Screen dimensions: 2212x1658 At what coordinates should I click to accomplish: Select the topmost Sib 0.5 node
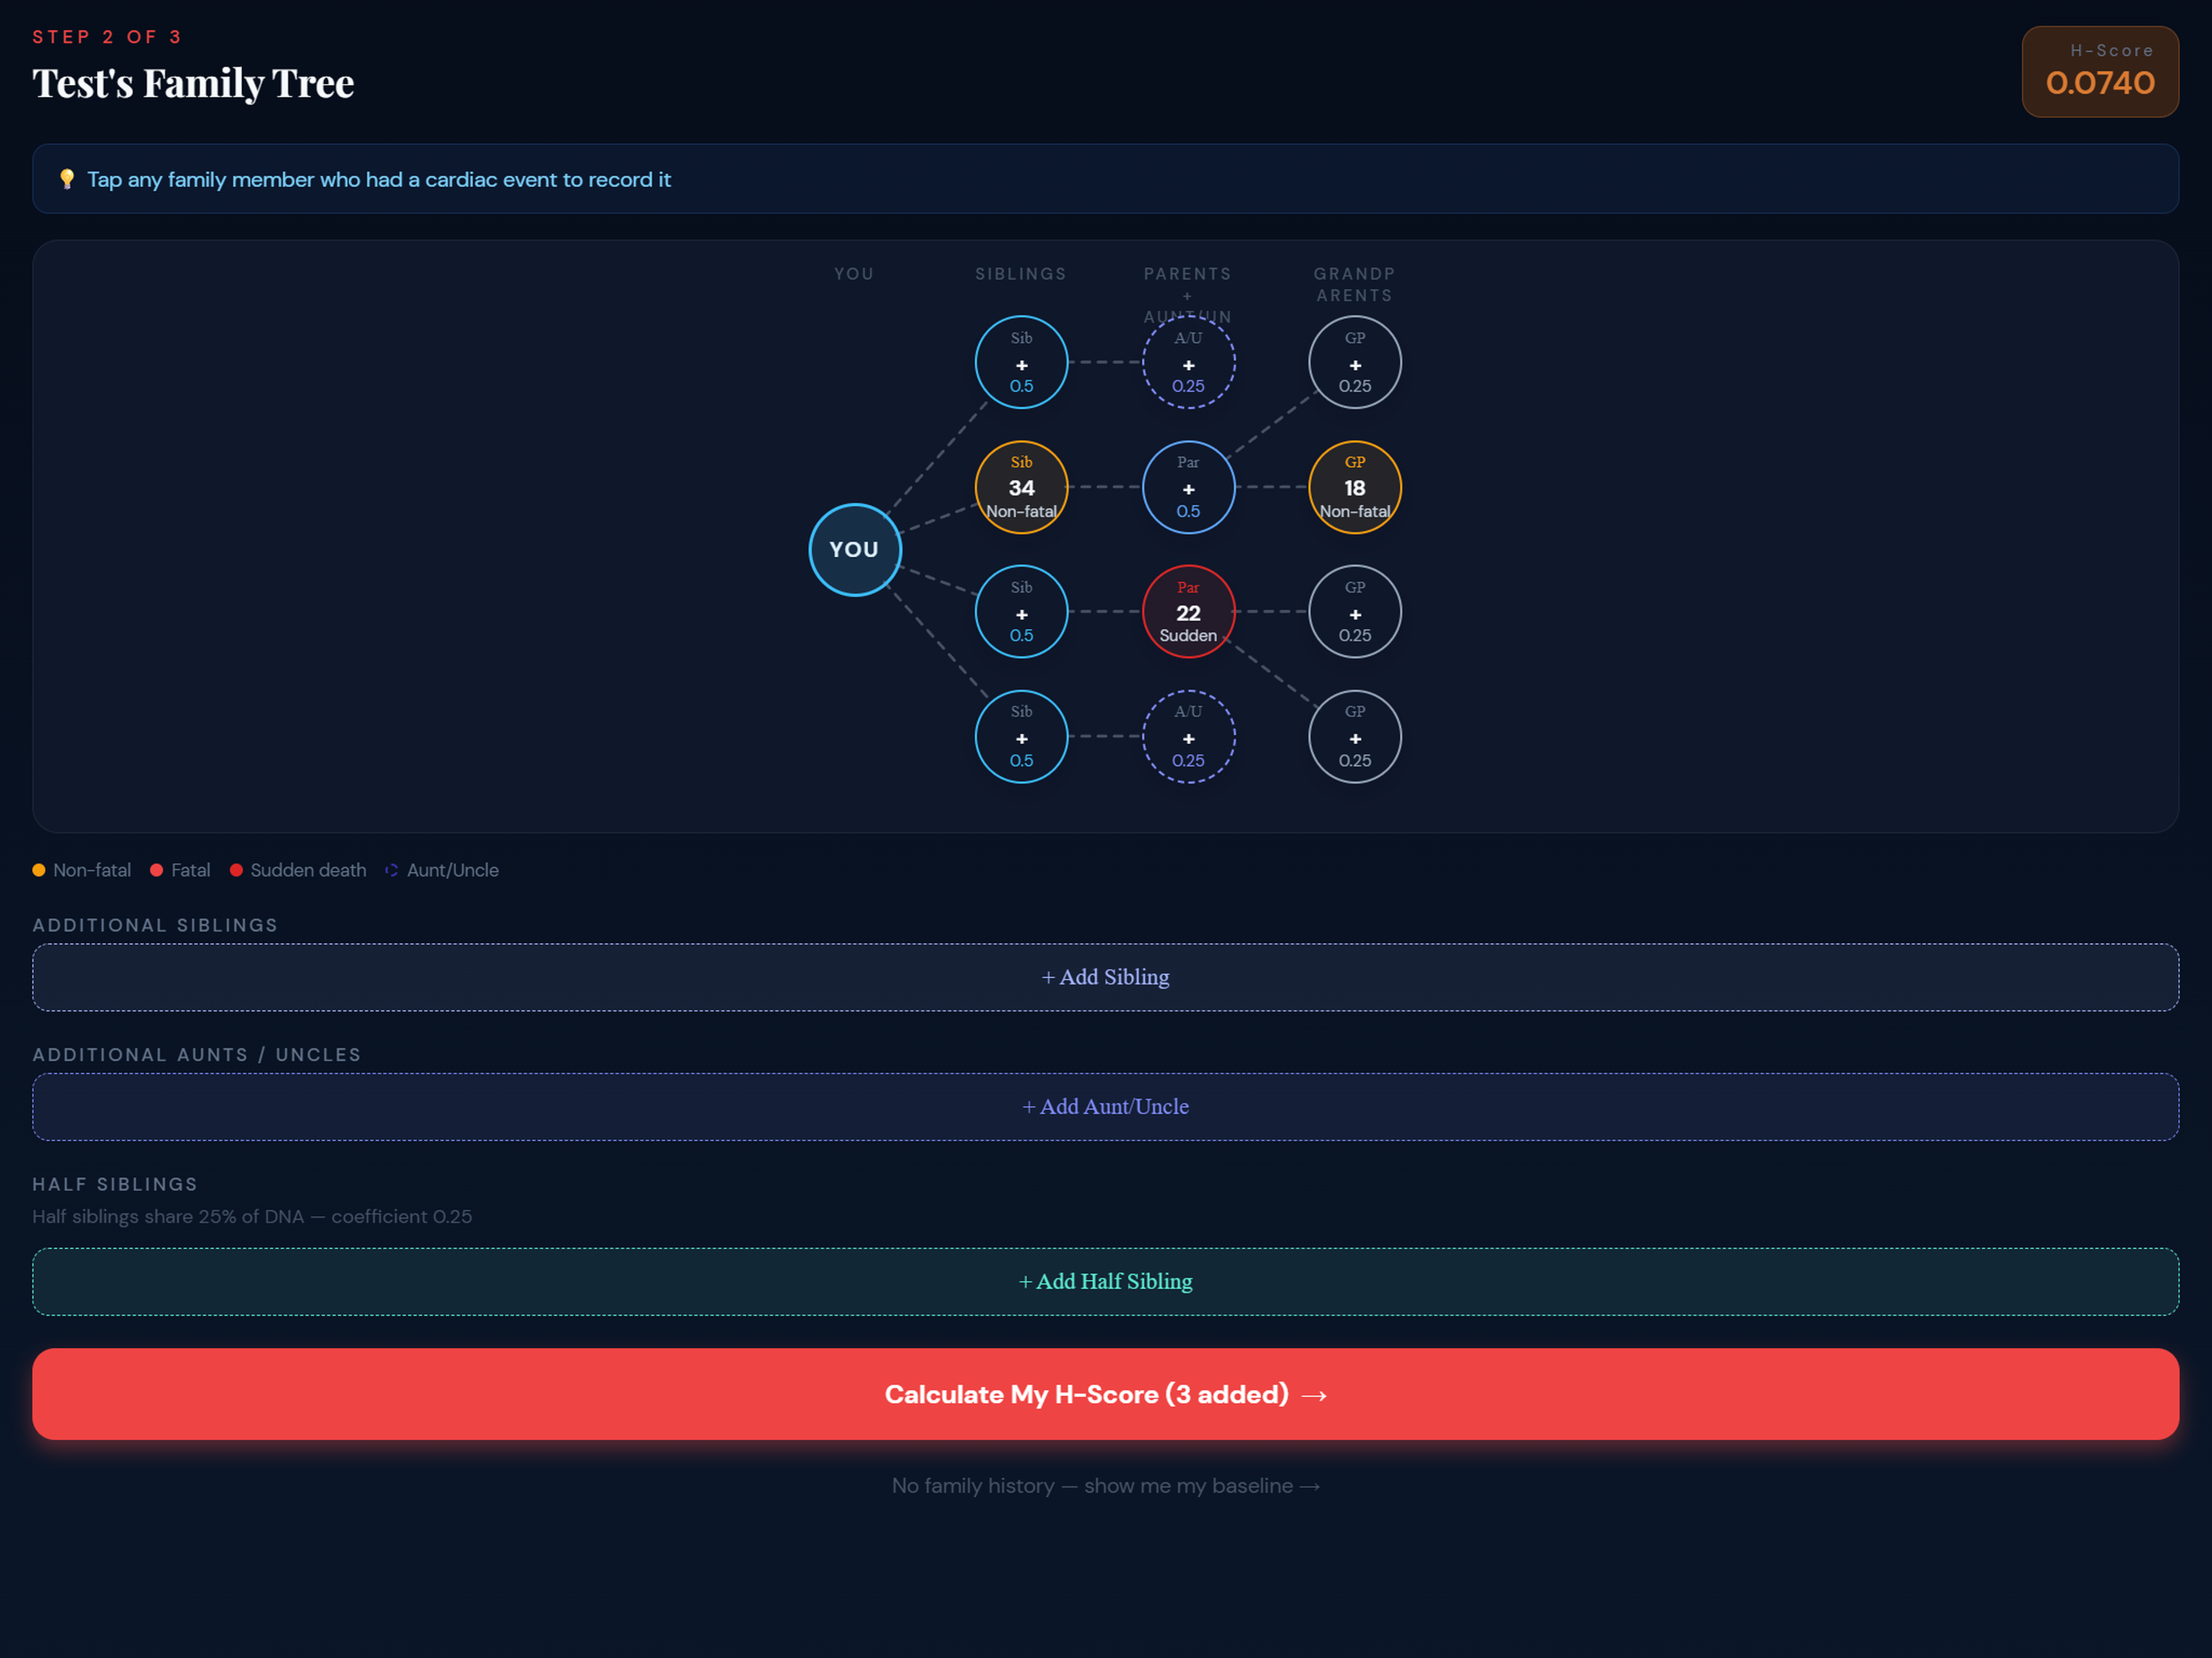(1021, 362)
